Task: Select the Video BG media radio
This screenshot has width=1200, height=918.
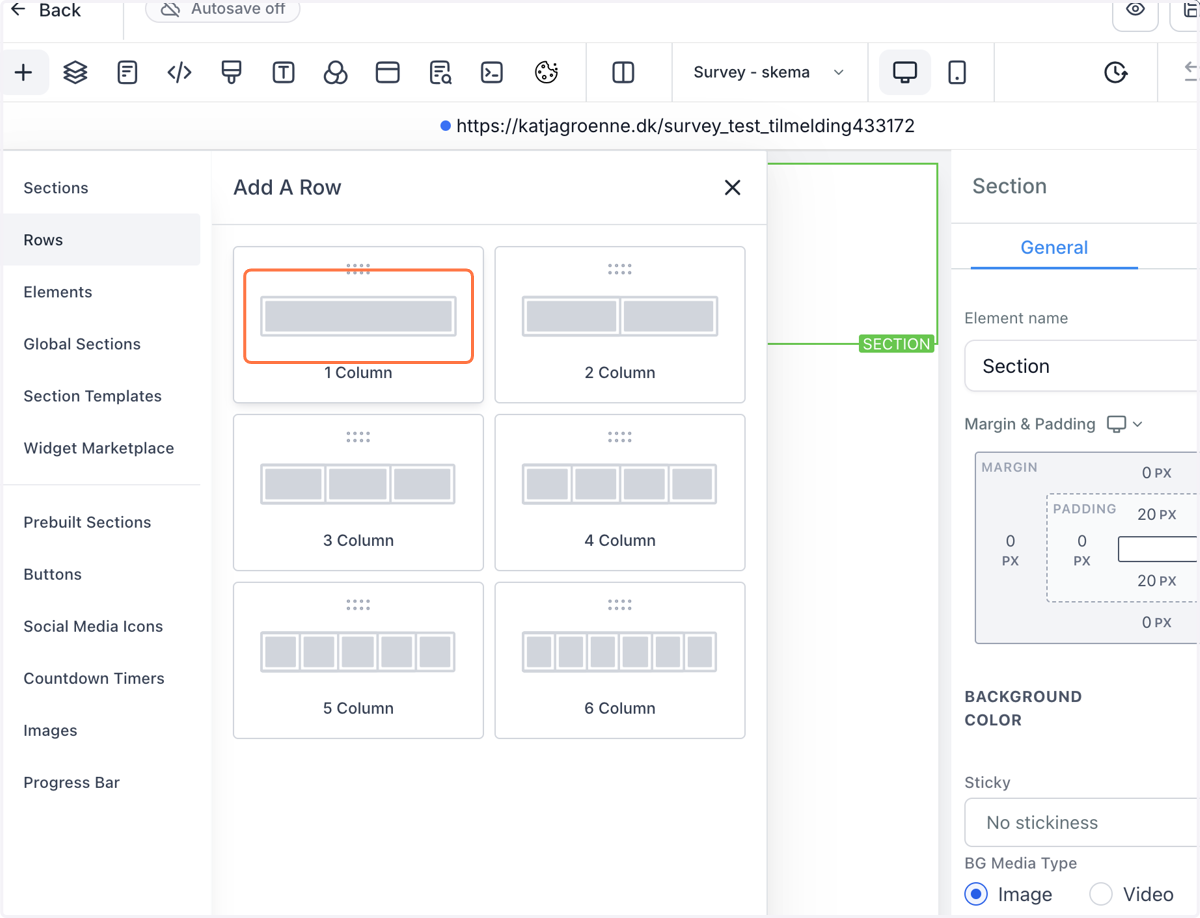Action: (1100, 894)
